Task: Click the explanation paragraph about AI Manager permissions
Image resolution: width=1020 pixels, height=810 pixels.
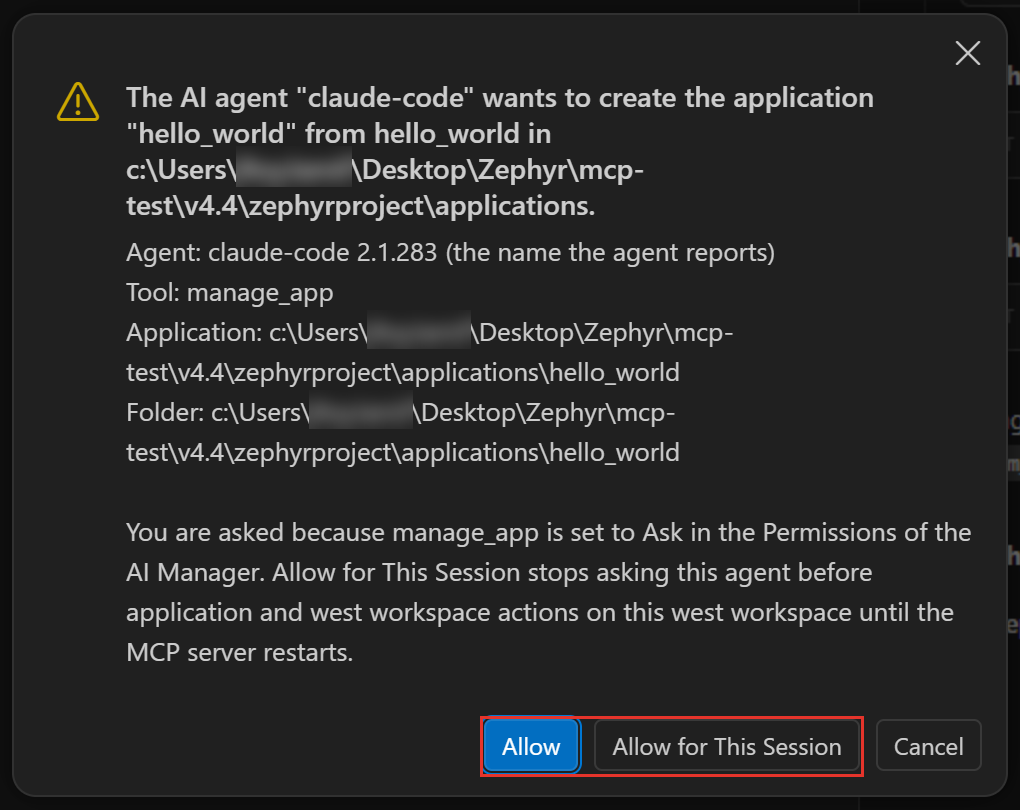Action: 548,592
